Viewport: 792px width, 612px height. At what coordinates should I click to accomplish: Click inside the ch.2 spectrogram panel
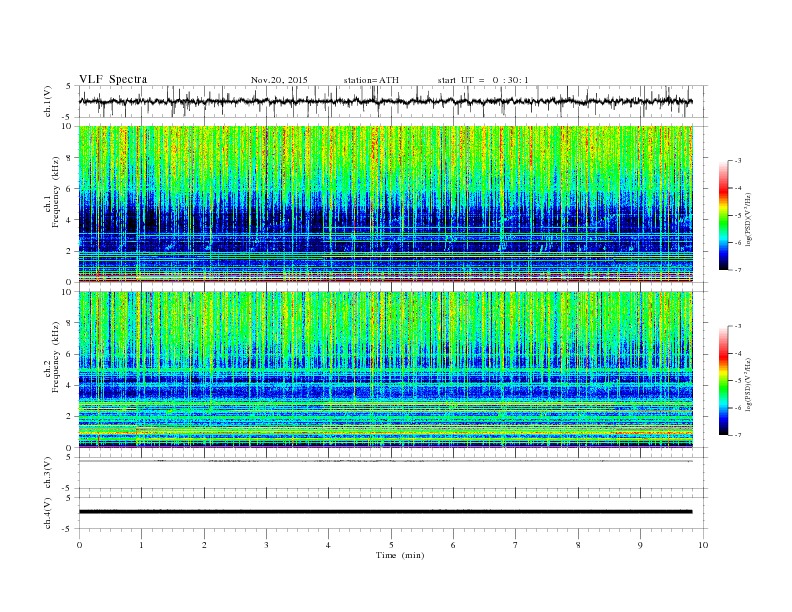[386, 369]
